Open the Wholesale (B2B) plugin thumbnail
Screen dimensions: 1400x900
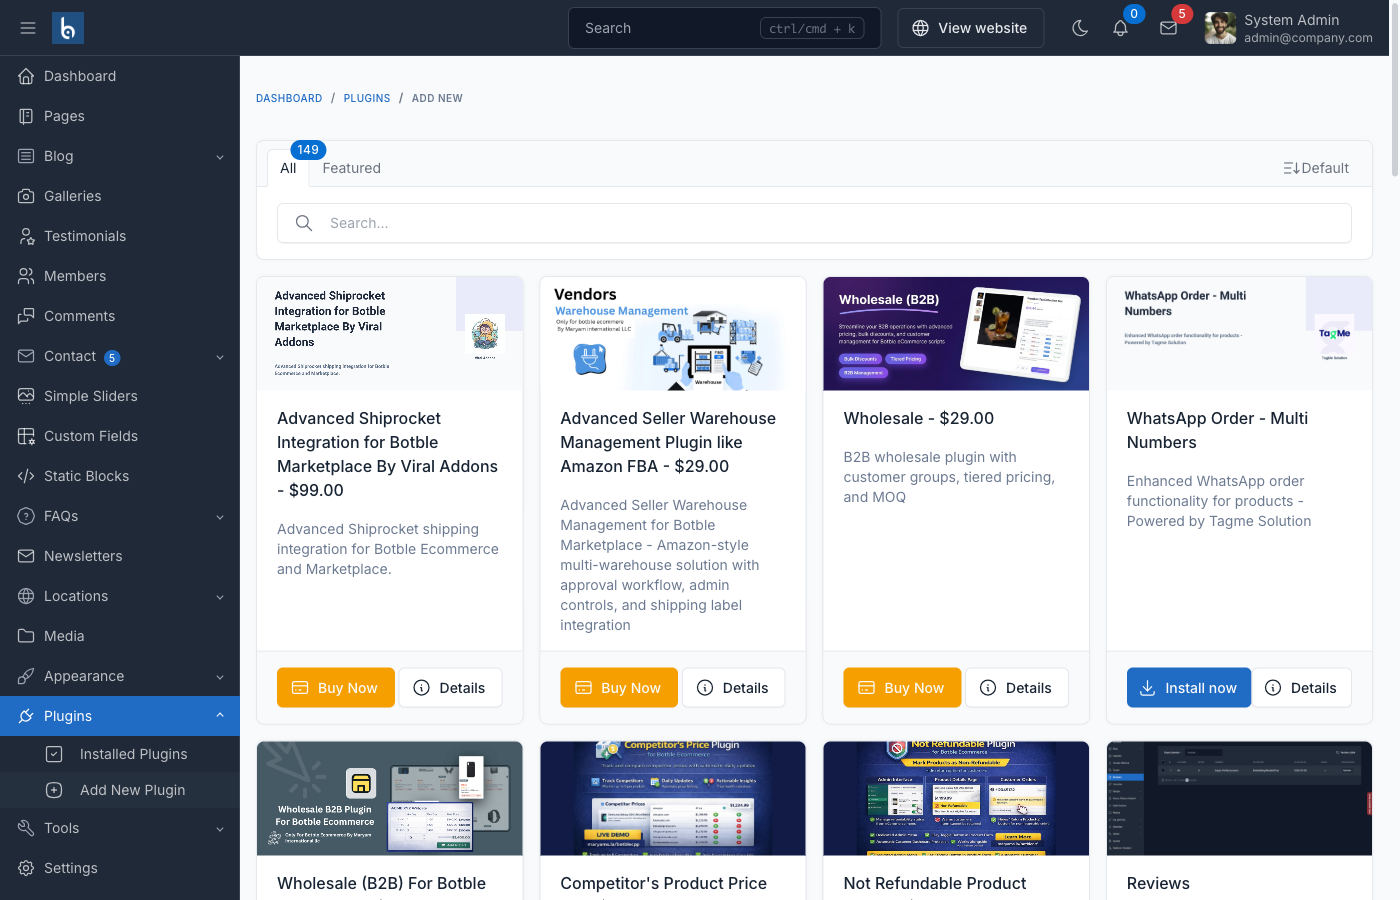click(955, 334)
